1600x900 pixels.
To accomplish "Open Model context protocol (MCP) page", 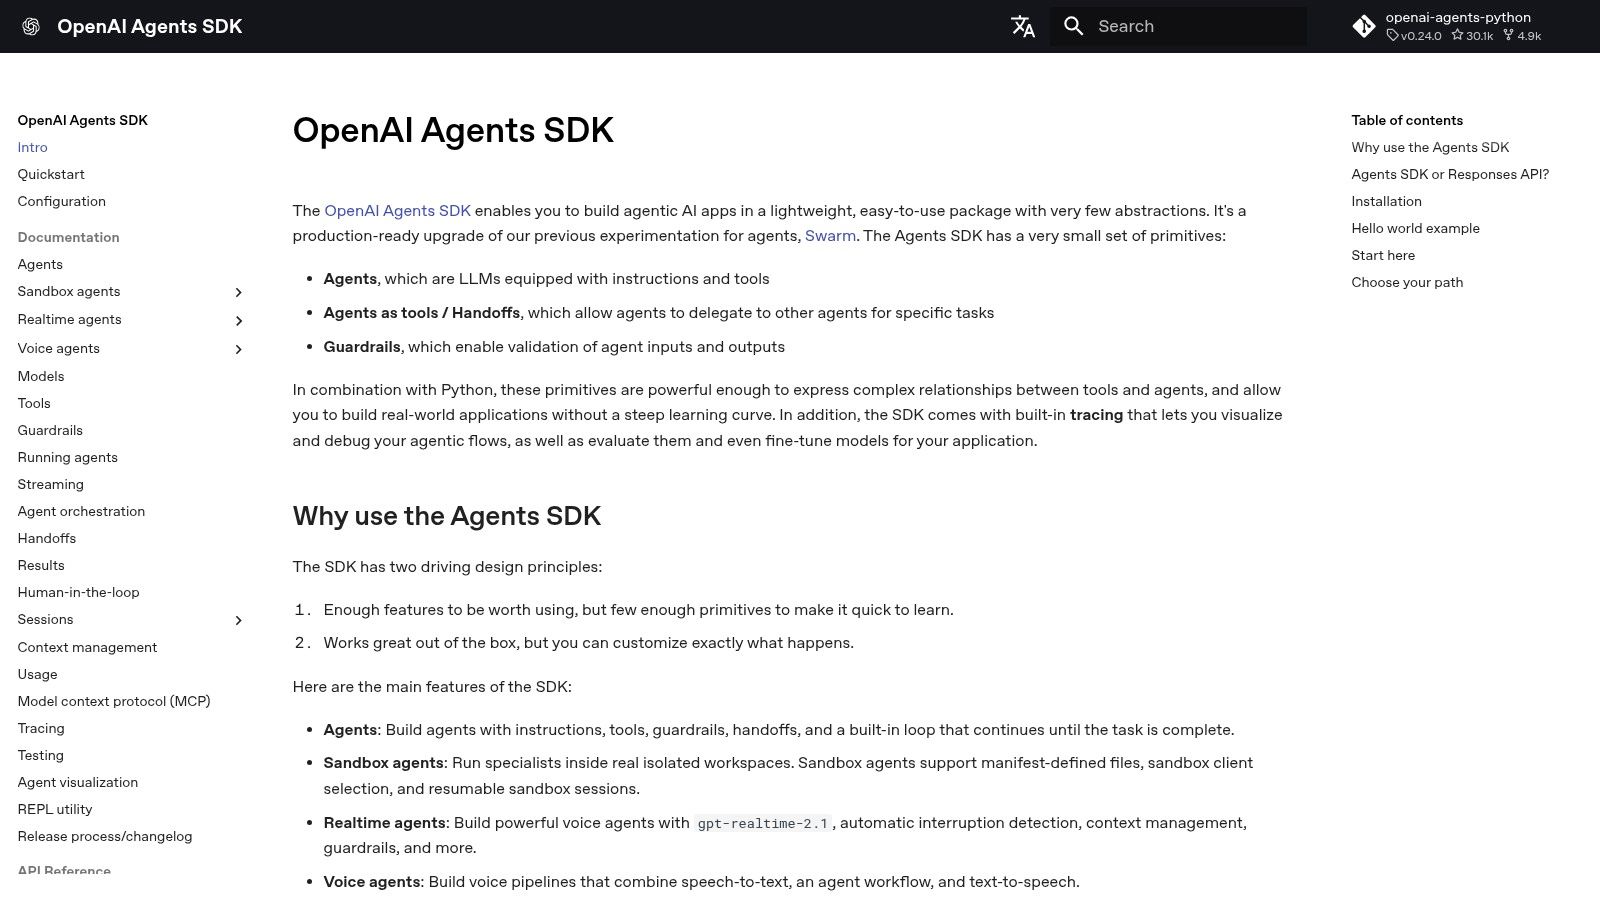I will coord(114,701).
